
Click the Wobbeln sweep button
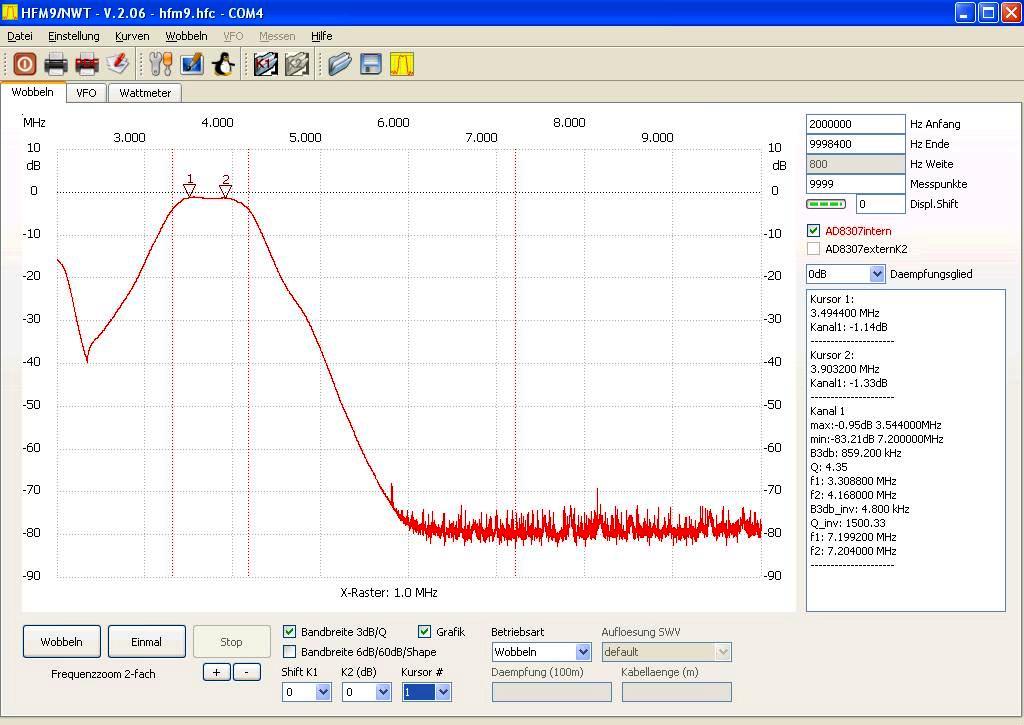[61, 642]
